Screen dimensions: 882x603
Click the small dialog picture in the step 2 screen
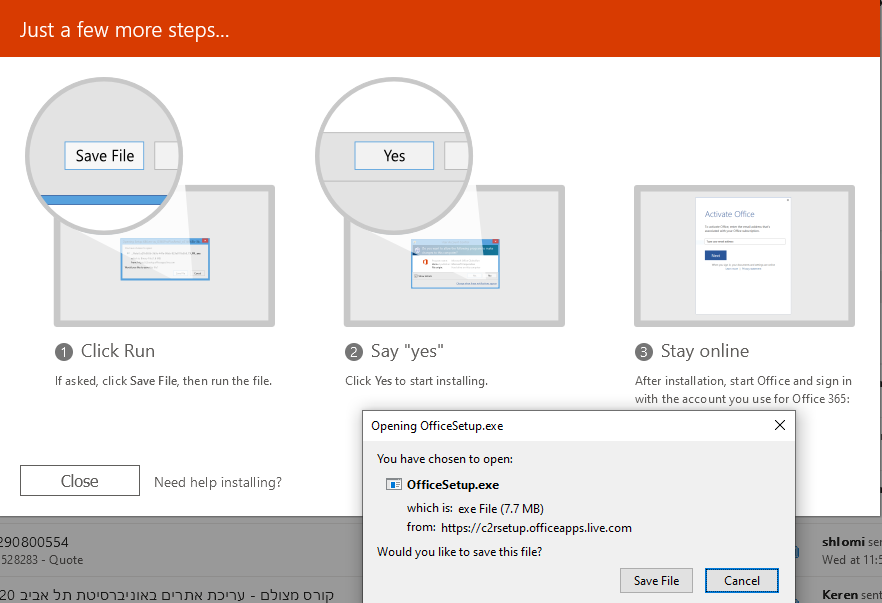pos(455,264)
